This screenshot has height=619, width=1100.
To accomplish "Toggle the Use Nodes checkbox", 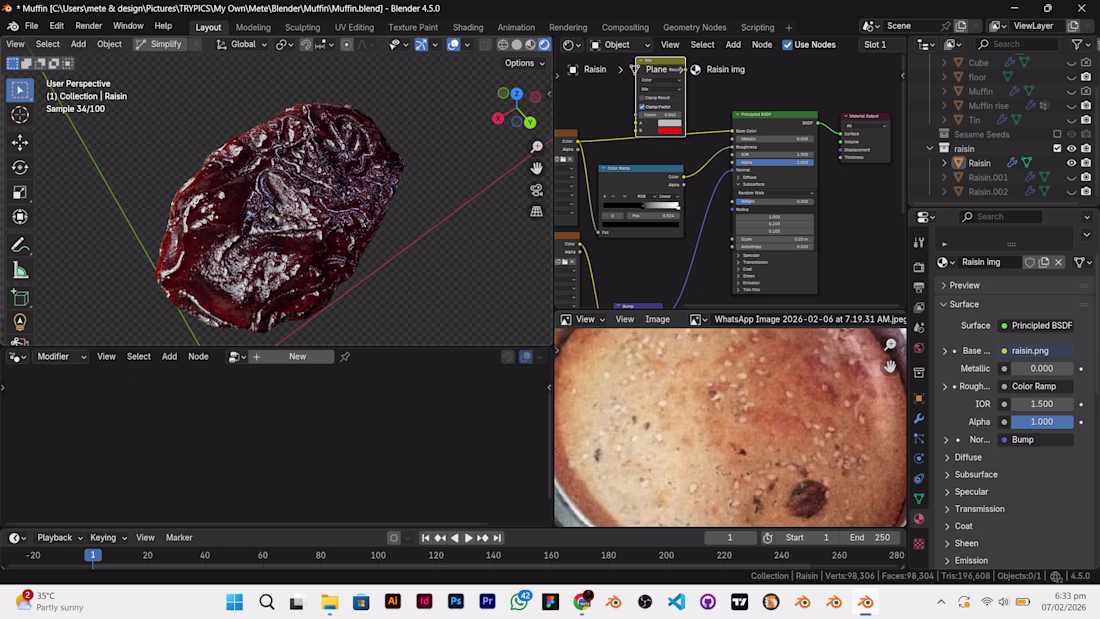I will (788, 45).
